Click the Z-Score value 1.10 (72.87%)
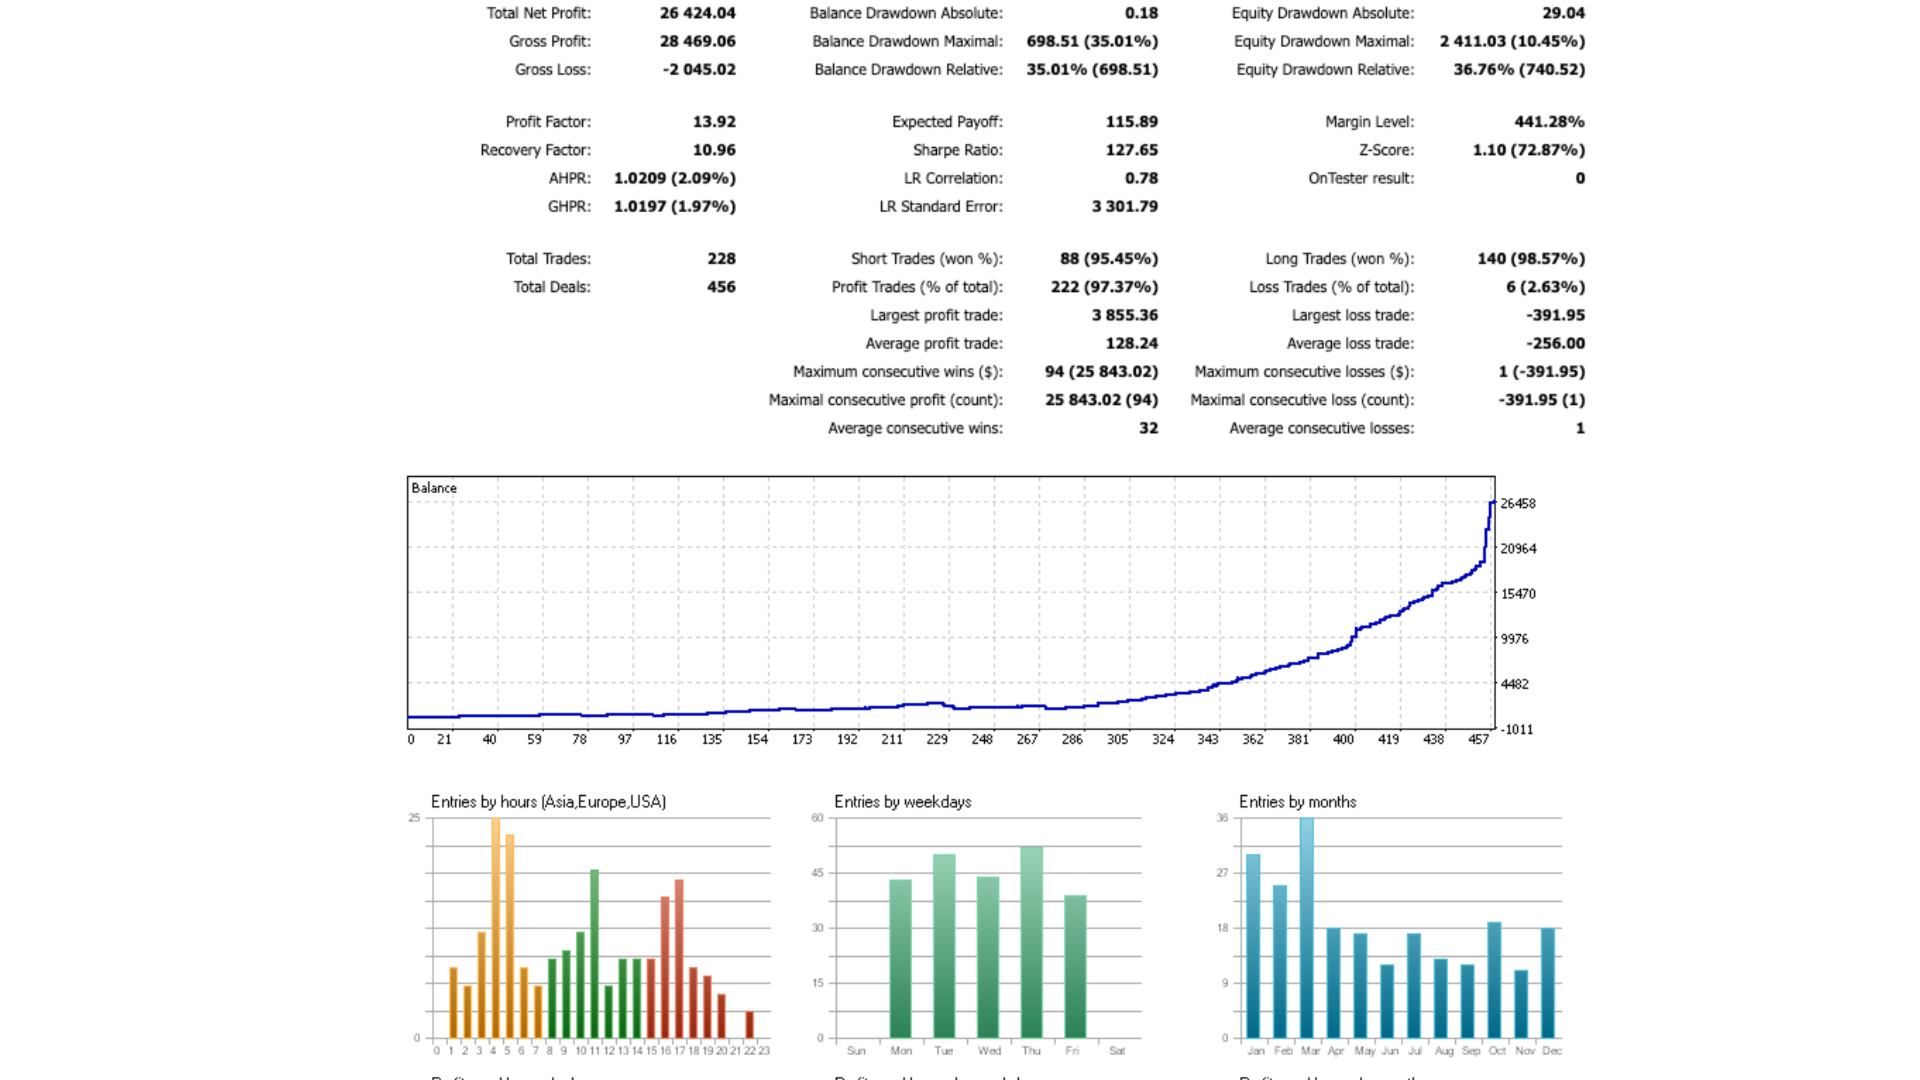 1528,150
